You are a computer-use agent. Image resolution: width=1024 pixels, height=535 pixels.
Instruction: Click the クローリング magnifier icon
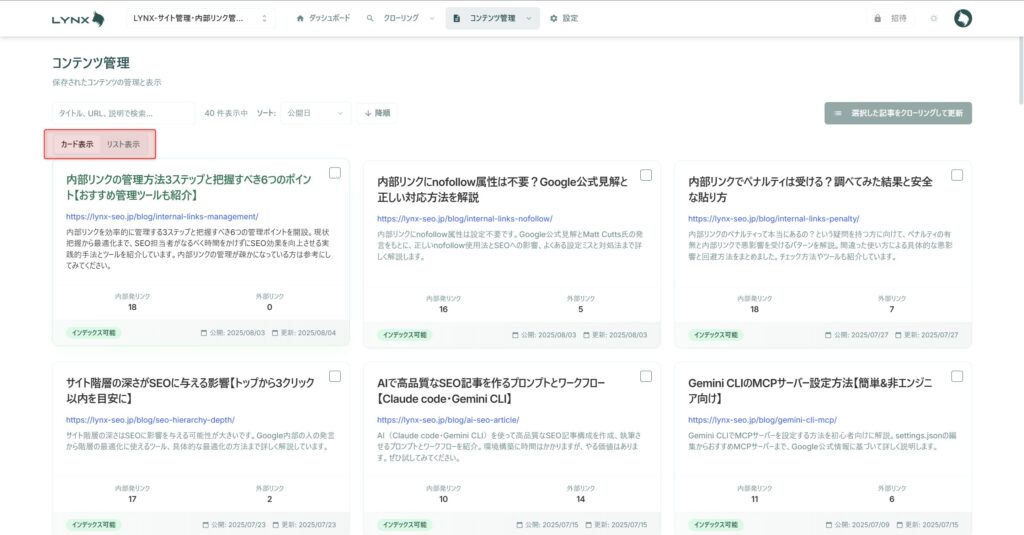(x=371, y=18)
